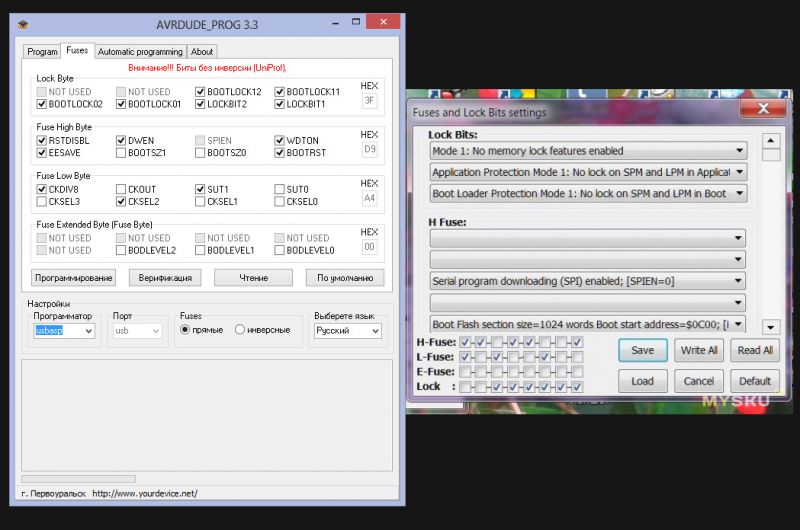The image size is (800, 530).
Task: Toggle the EESAVE fuse checkbox
Action: (x=42, y=153)
